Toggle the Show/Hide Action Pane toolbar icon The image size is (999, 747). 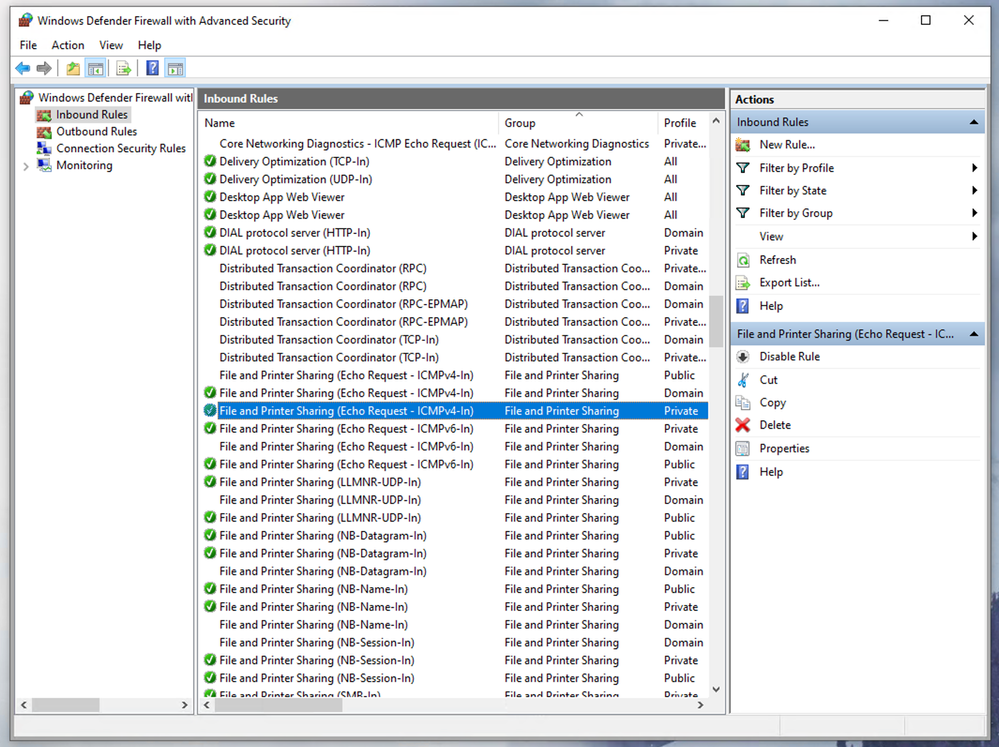click(x=175, y=68)
